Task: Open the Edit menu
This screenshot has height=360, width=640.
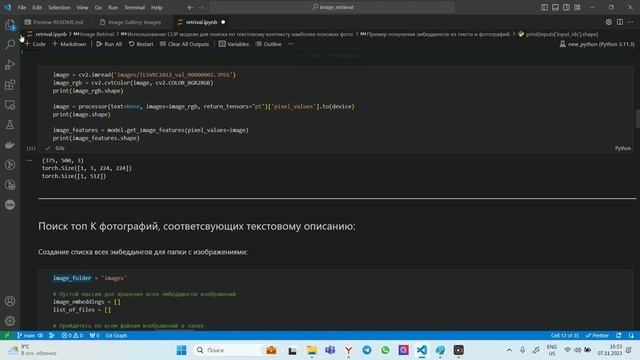Action: click(x=37, y=7)
